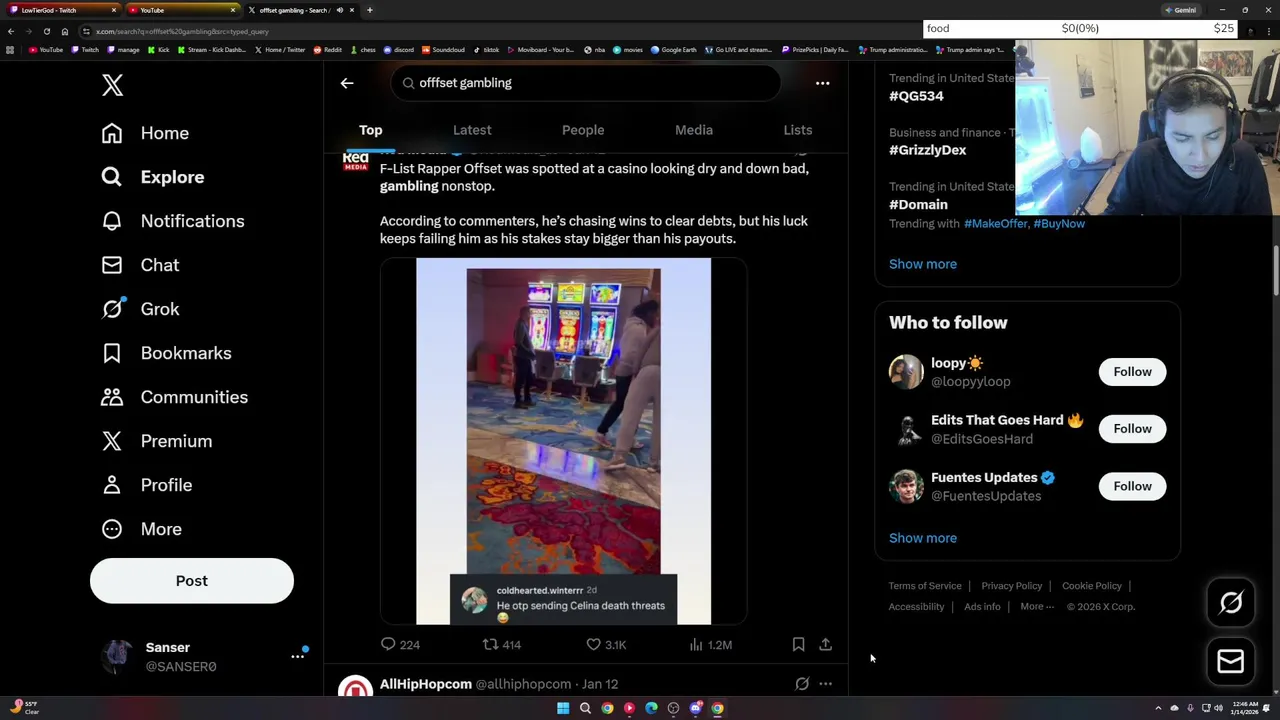Open Profile in the sidebar
Screen dimensions: 1280x720
coord(146,485)
